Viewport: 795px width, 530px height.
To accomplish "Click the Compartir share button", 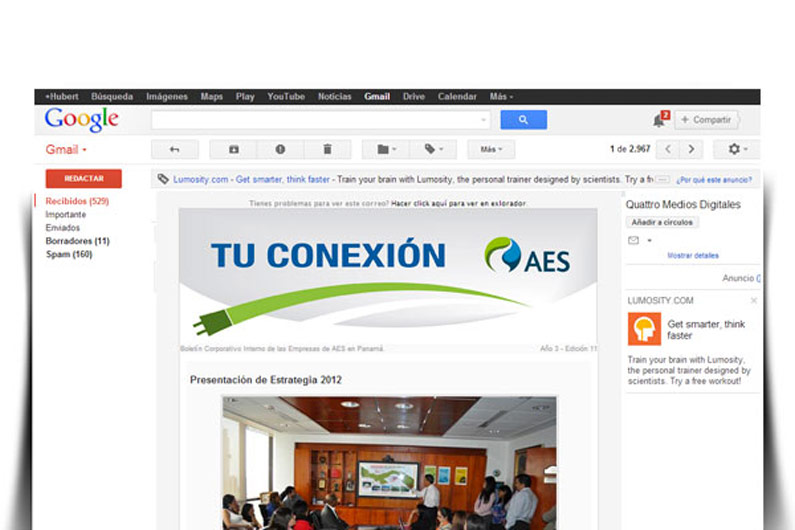I will [x=706, y=120].
